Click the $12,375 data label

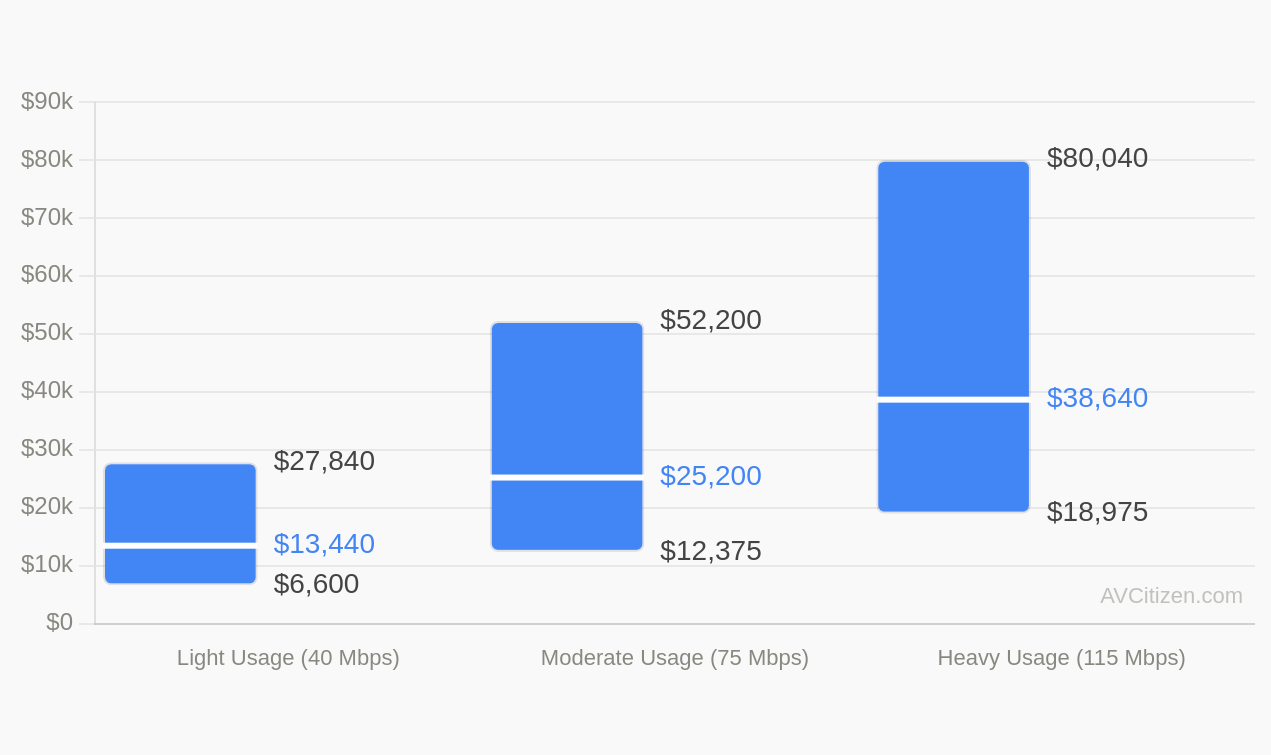coord(710,550)
